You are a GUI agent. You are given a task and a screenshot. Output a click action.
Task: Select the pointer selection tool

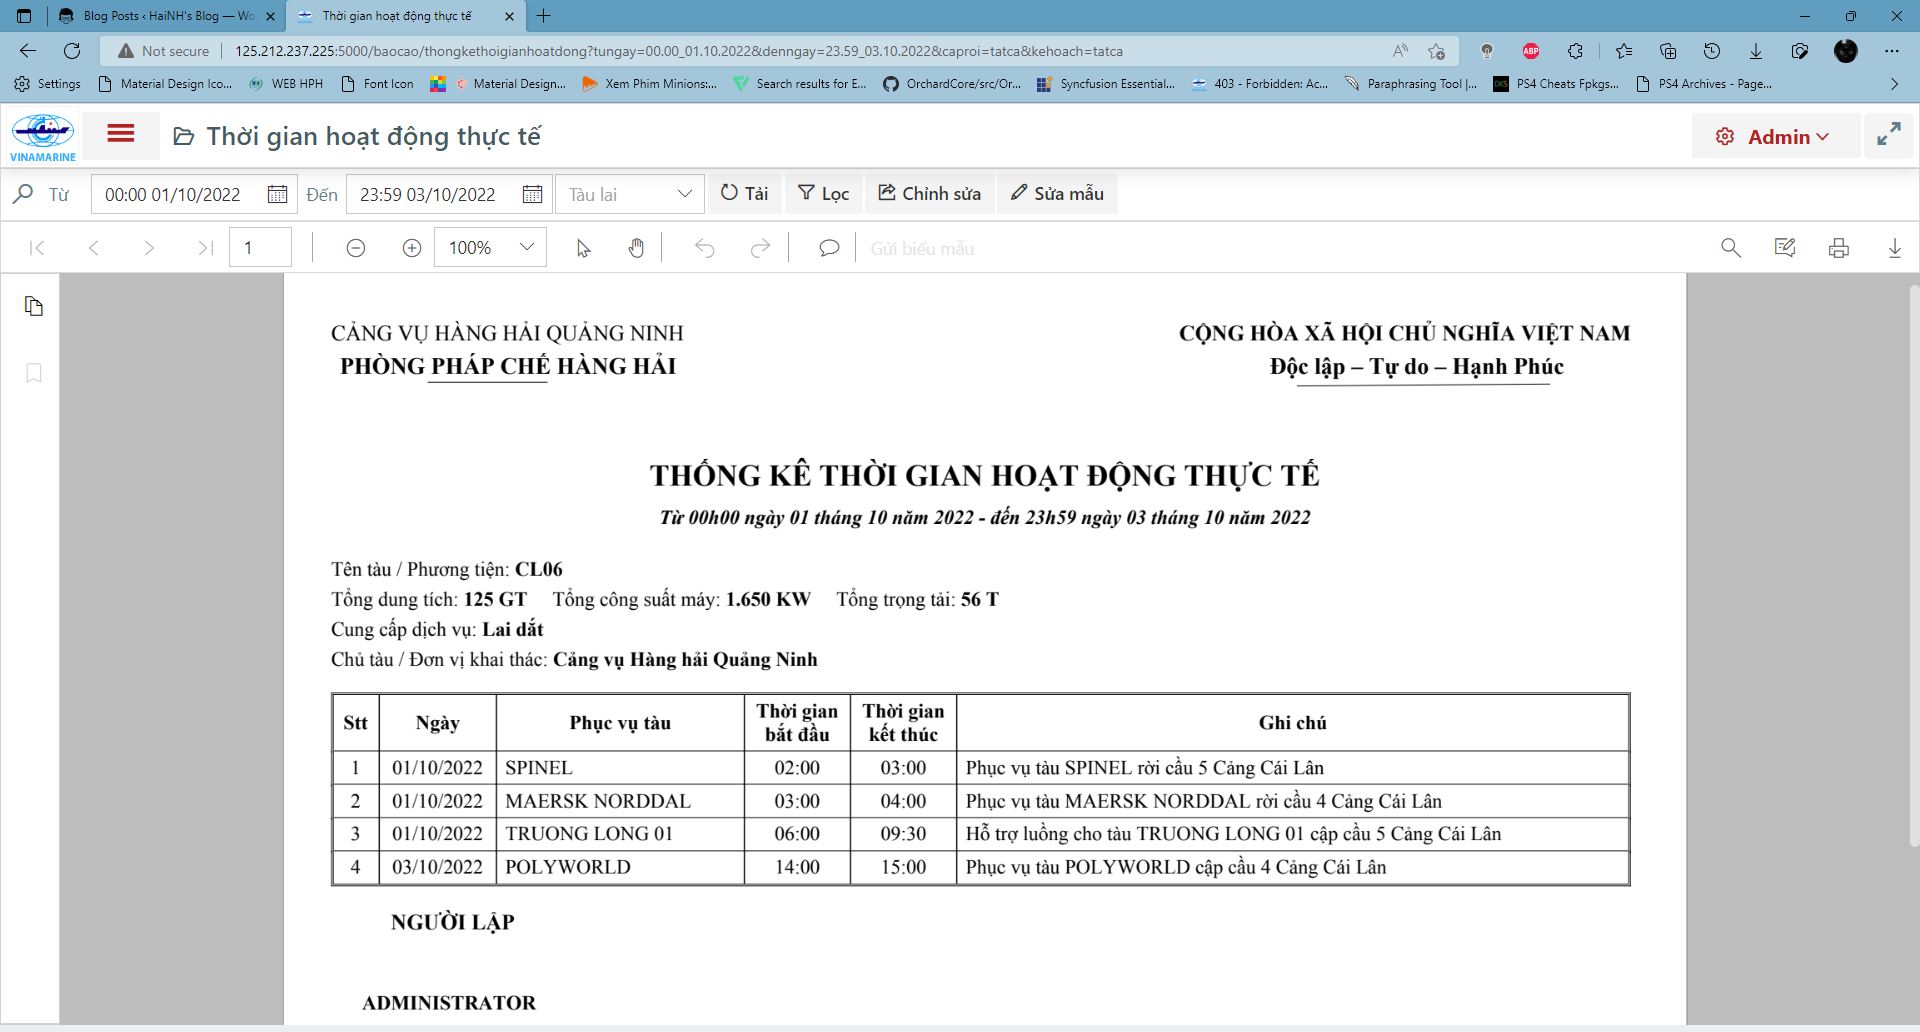pyautogui.click(x=583, y=248)
